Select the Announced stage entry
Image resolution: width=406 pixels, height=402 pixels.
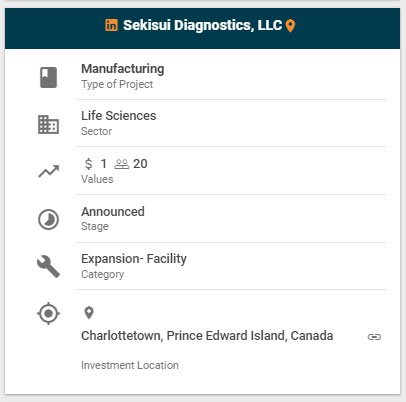pyautogui.click(x=113, y=212)
